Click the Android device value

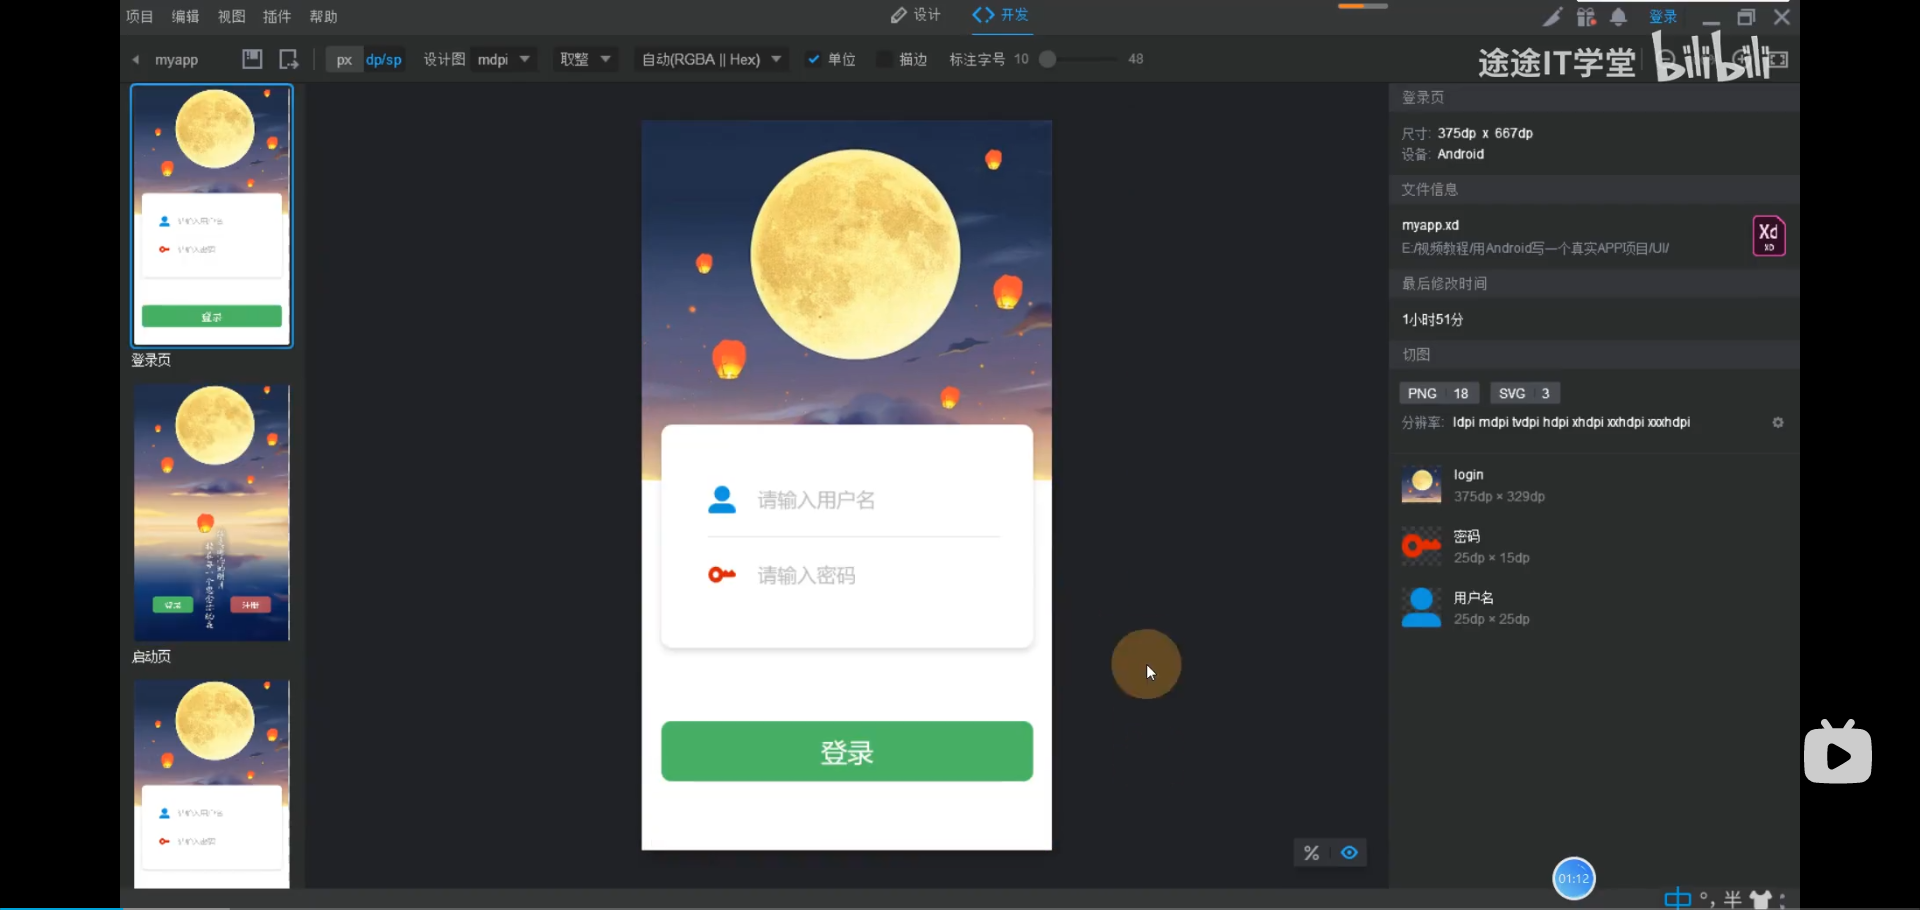coord(1460,155)
